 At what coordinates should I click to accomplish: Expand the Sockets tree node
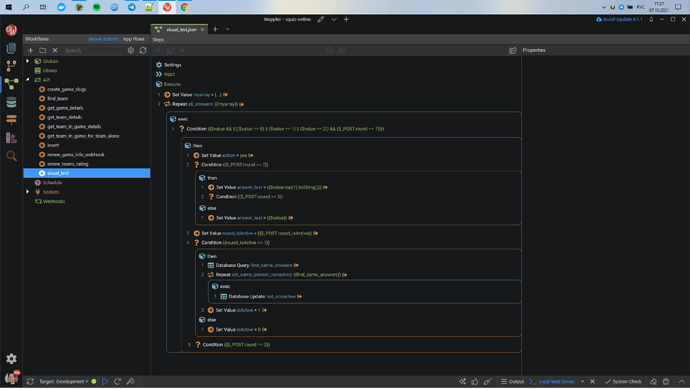[x=28, y=192]
